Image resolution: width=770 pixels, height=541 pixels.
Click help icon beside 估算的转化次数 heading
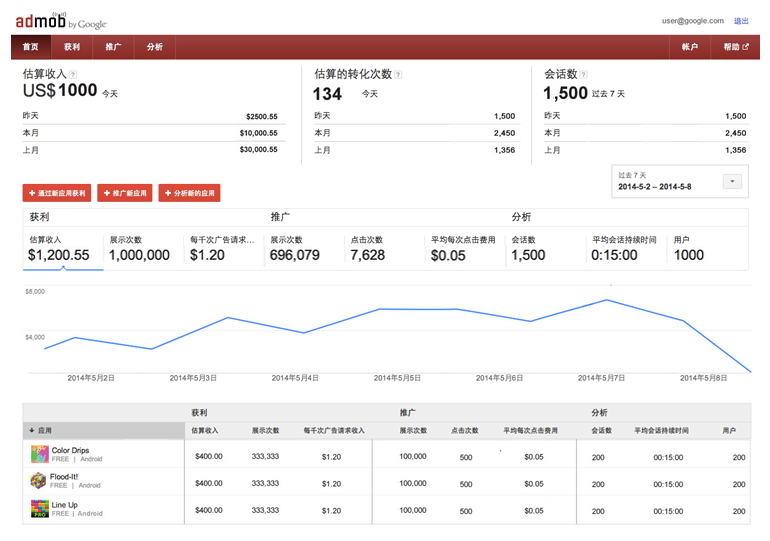tap(398, 75)
